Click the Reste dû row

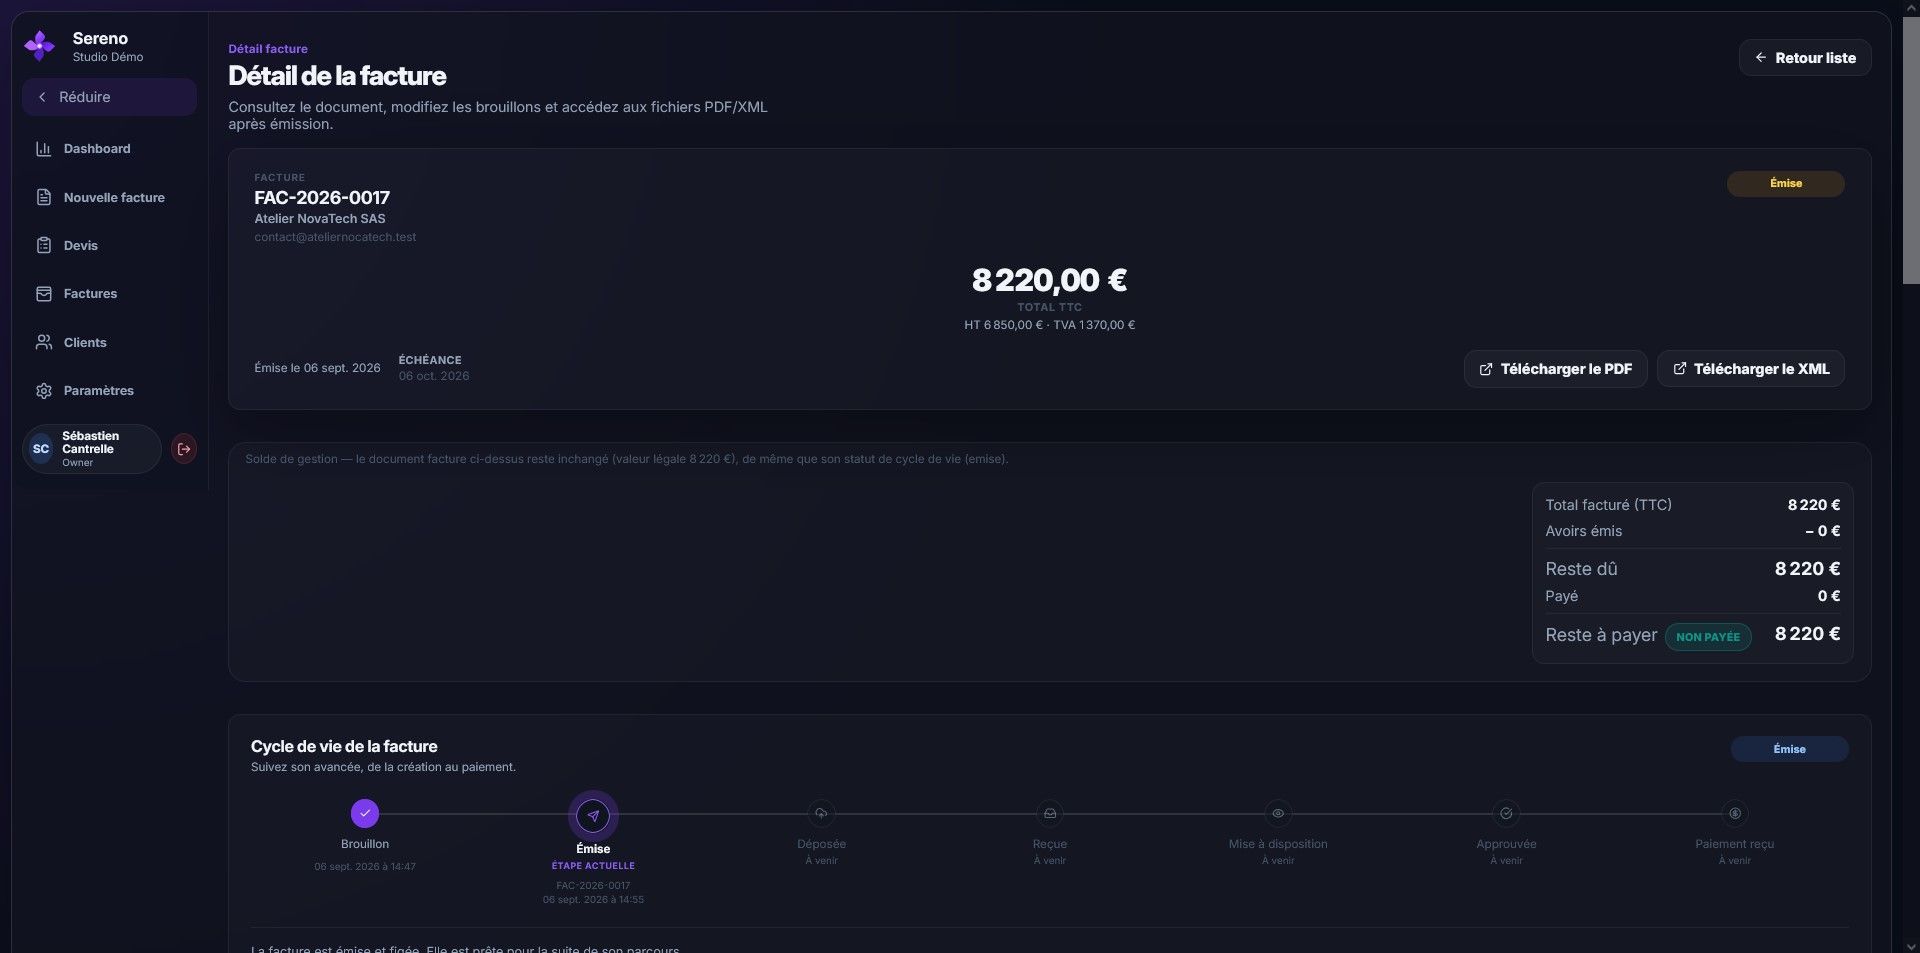coord(1692,569)
